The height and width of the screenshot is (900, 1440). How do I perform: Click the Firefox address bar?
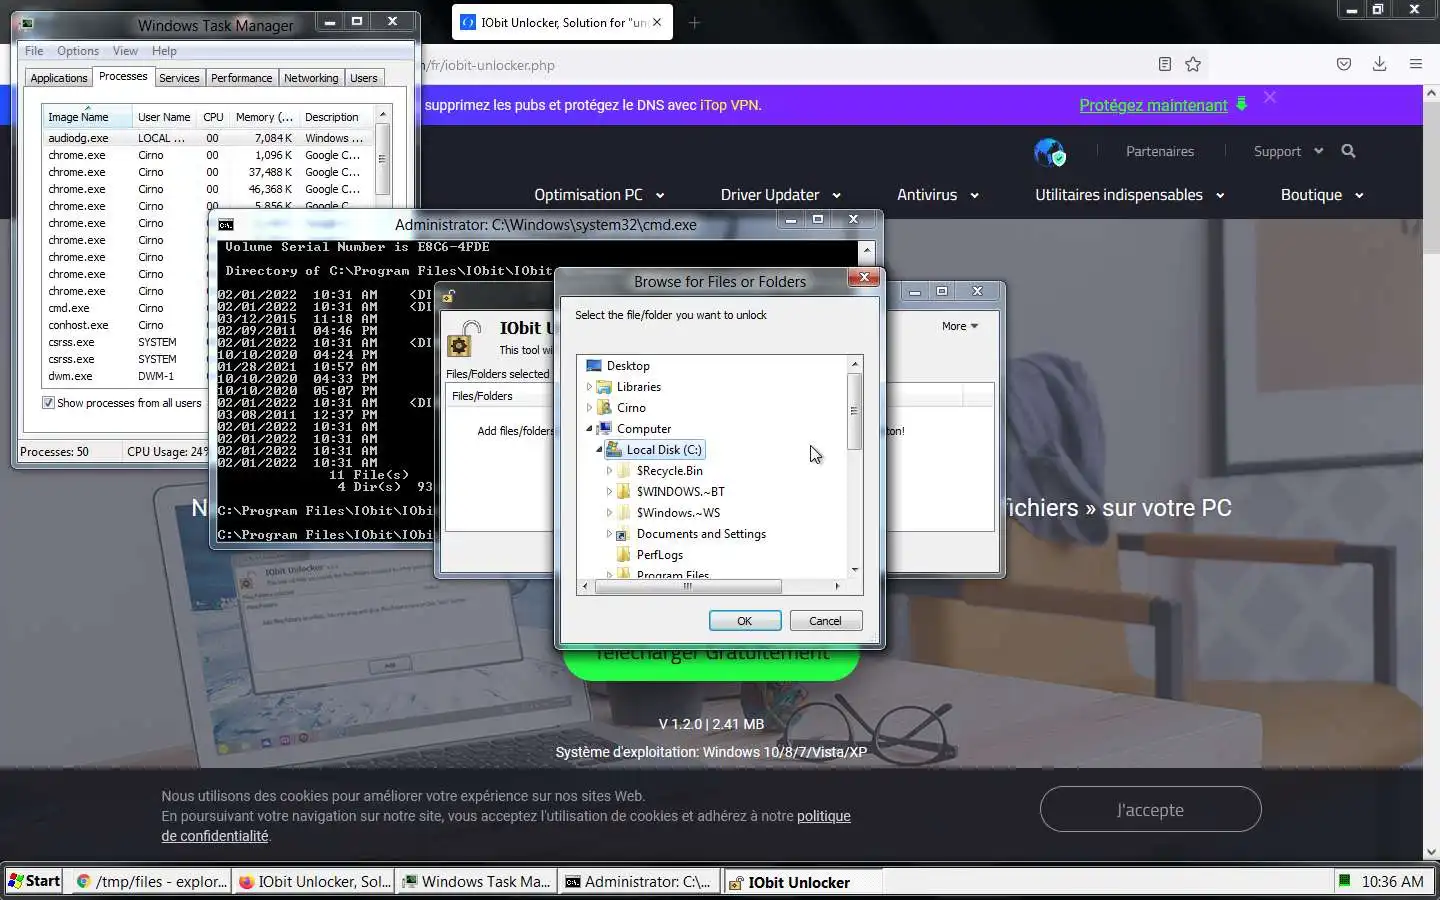[780, 65]
